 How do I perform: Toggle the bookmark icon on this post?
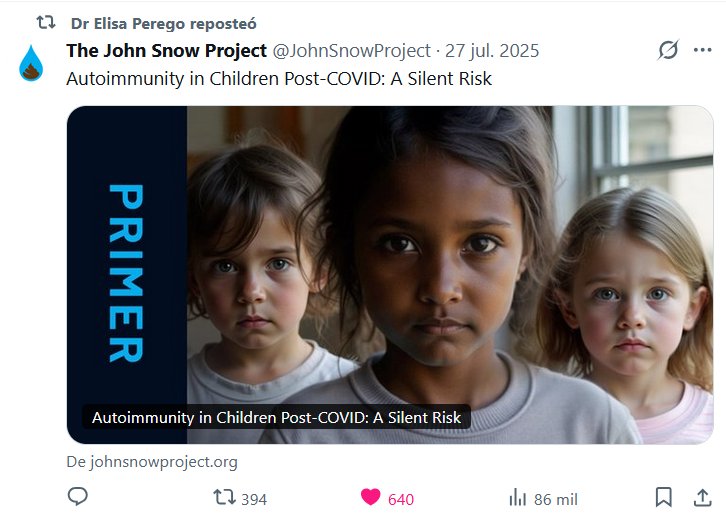click(x=663, y=497)
